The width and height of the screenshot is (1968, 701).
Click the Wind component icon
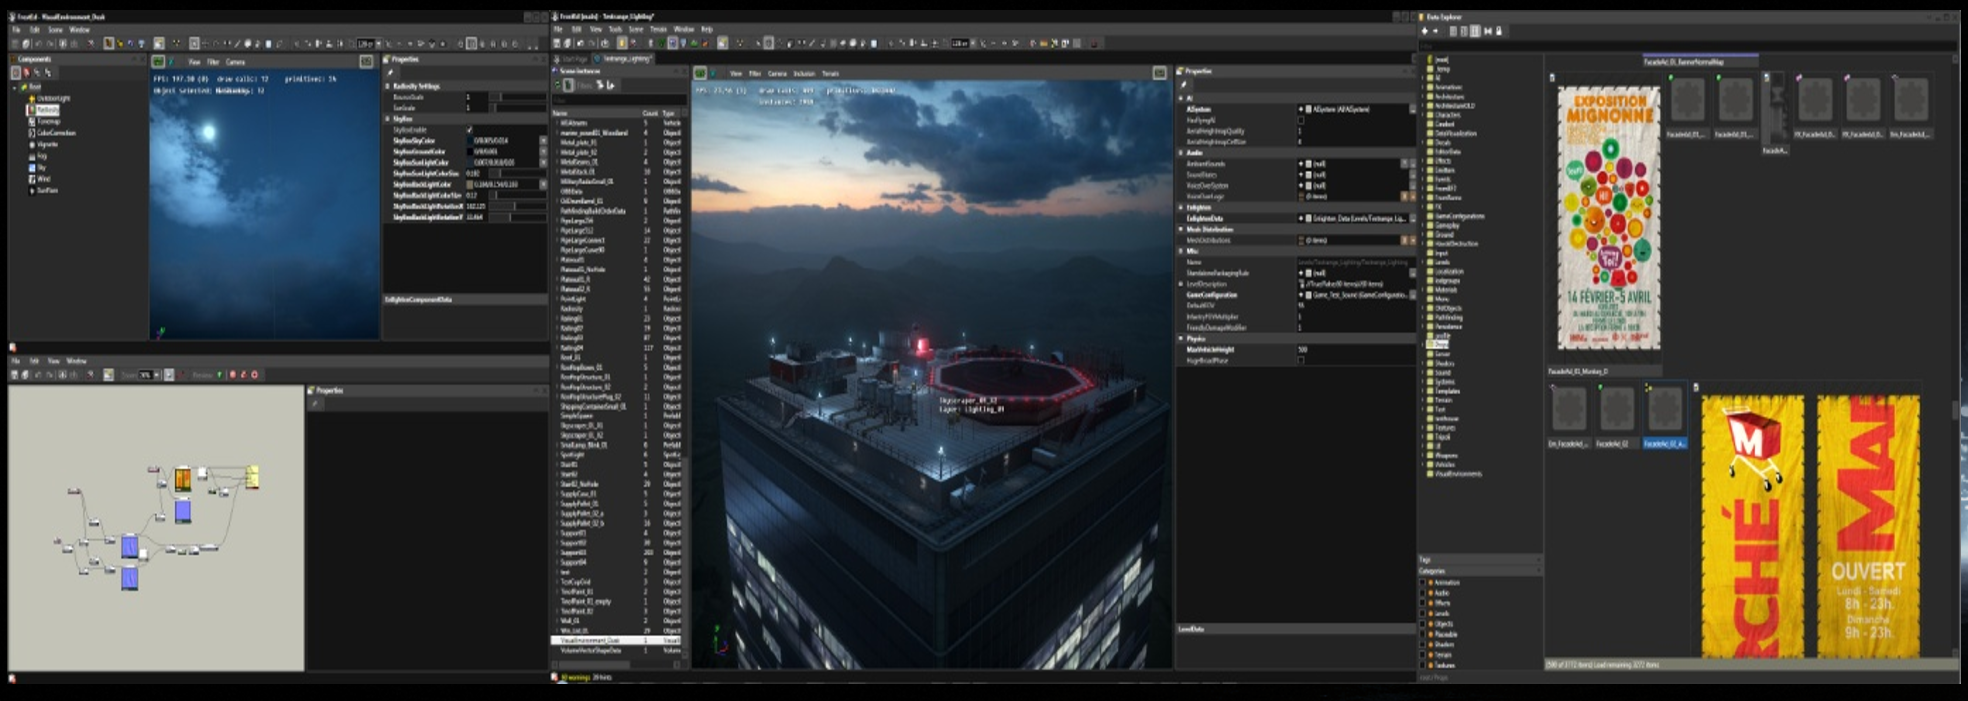[x=32, y=179]
